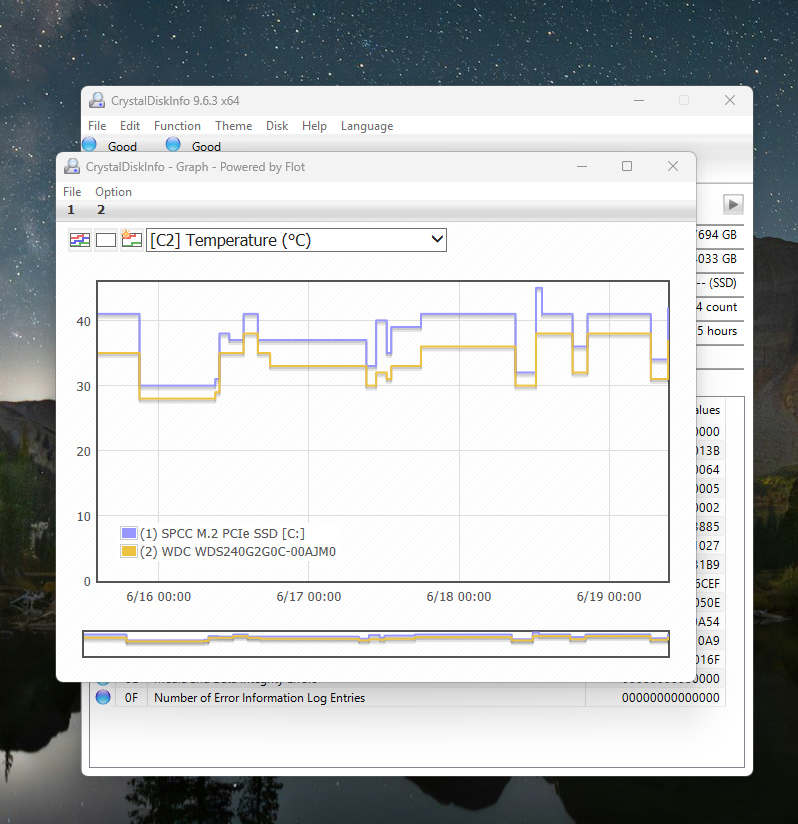This screenshot has width=798, height=824.
Task: Open the Language menu
Action: pos(366,126)
